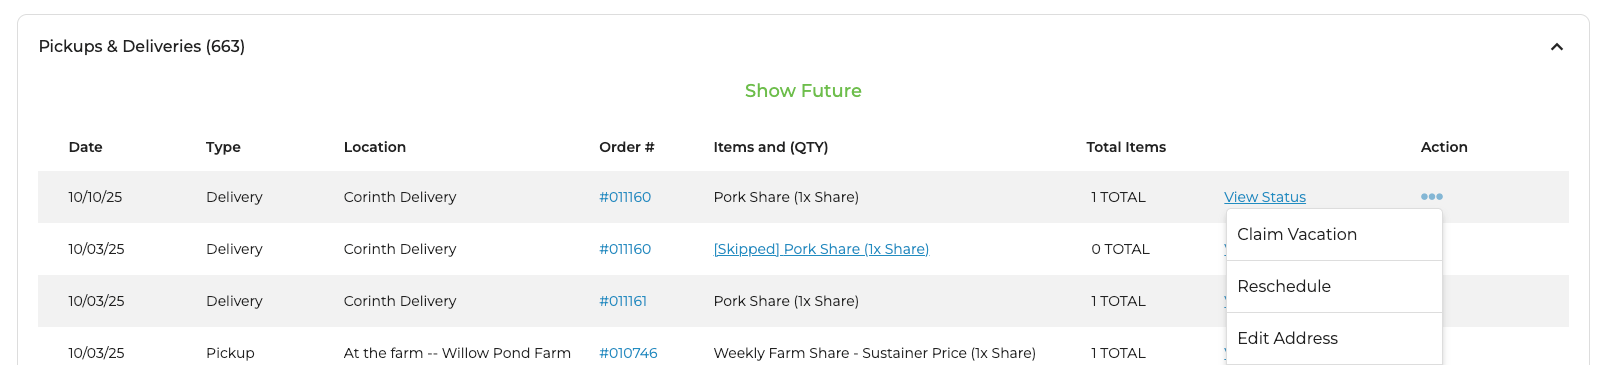
Task: Click the Action column header
Action: coord(1444,147)
